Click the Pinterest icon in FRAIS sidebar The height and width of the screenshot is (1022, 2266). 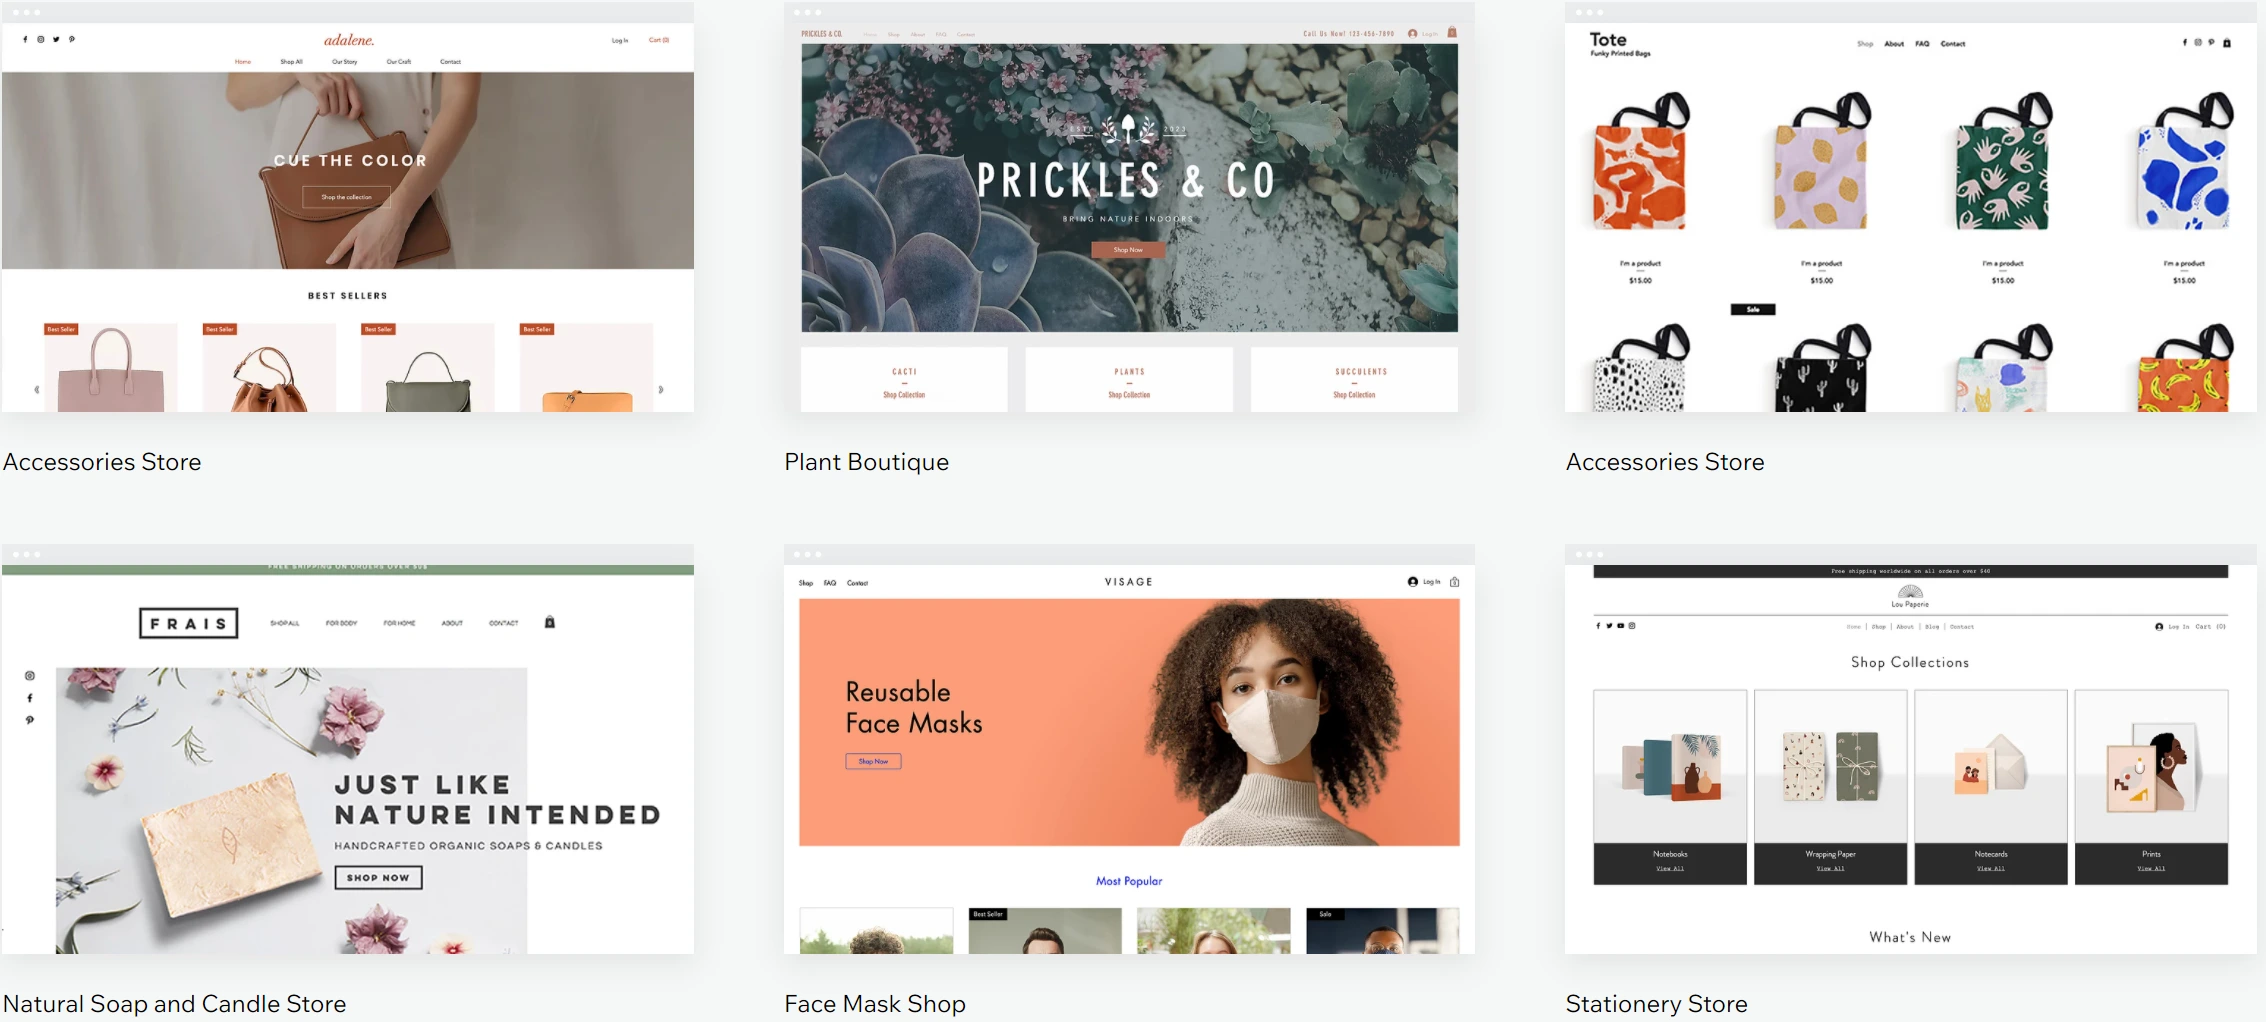click(x=30, y=720)
